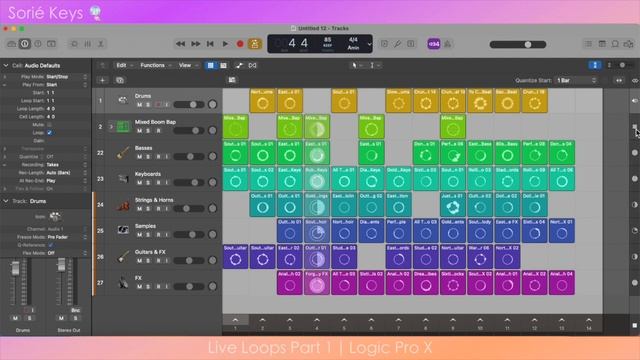Image resolution: width=640 pixels, height=360 pixels.
Task: Open Quick Help in the control bar
Action: [38, 44]
